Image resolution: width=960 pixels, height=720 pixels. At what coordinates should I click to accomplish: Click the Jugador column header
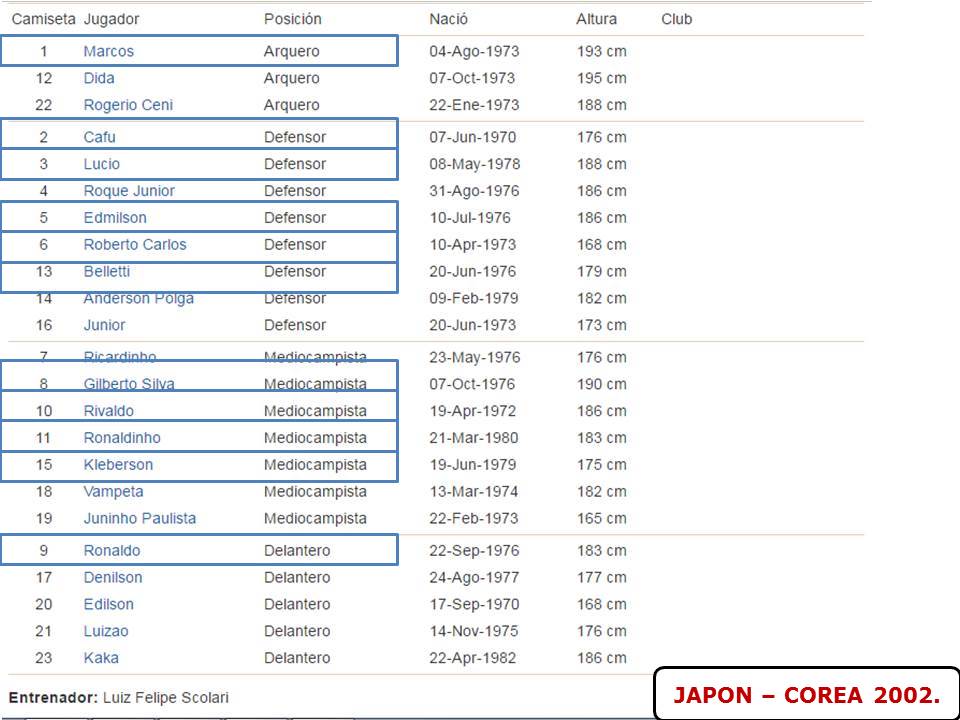111,19
